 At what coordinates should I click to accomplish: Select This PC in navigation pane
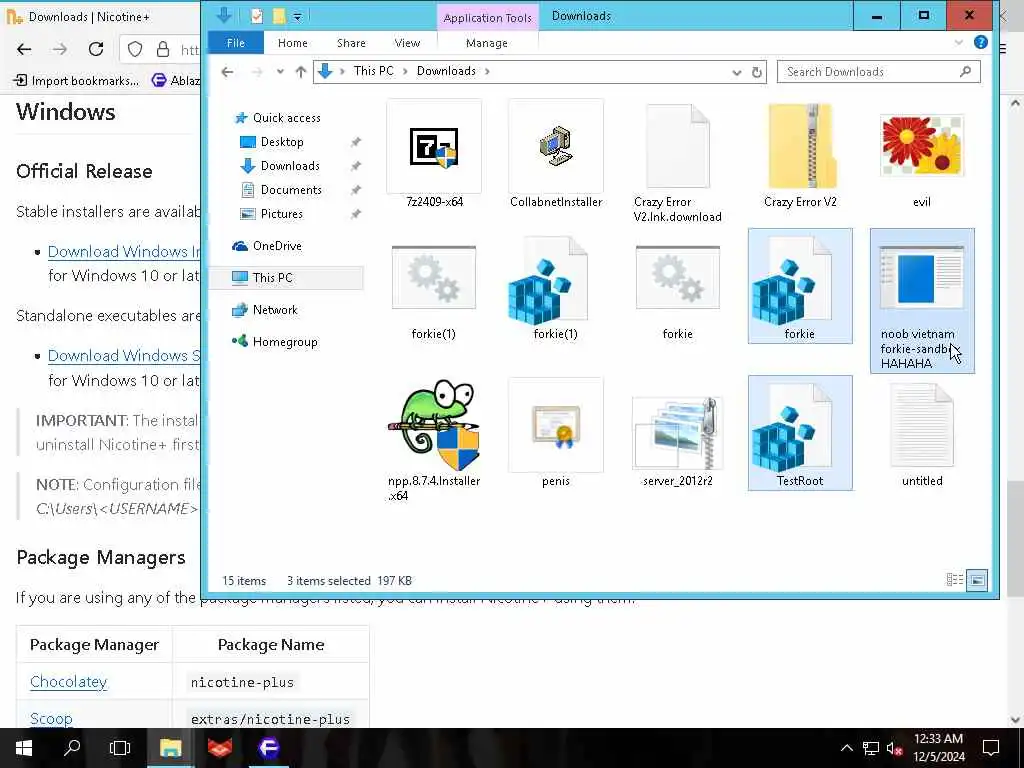[x=286, y=278]
